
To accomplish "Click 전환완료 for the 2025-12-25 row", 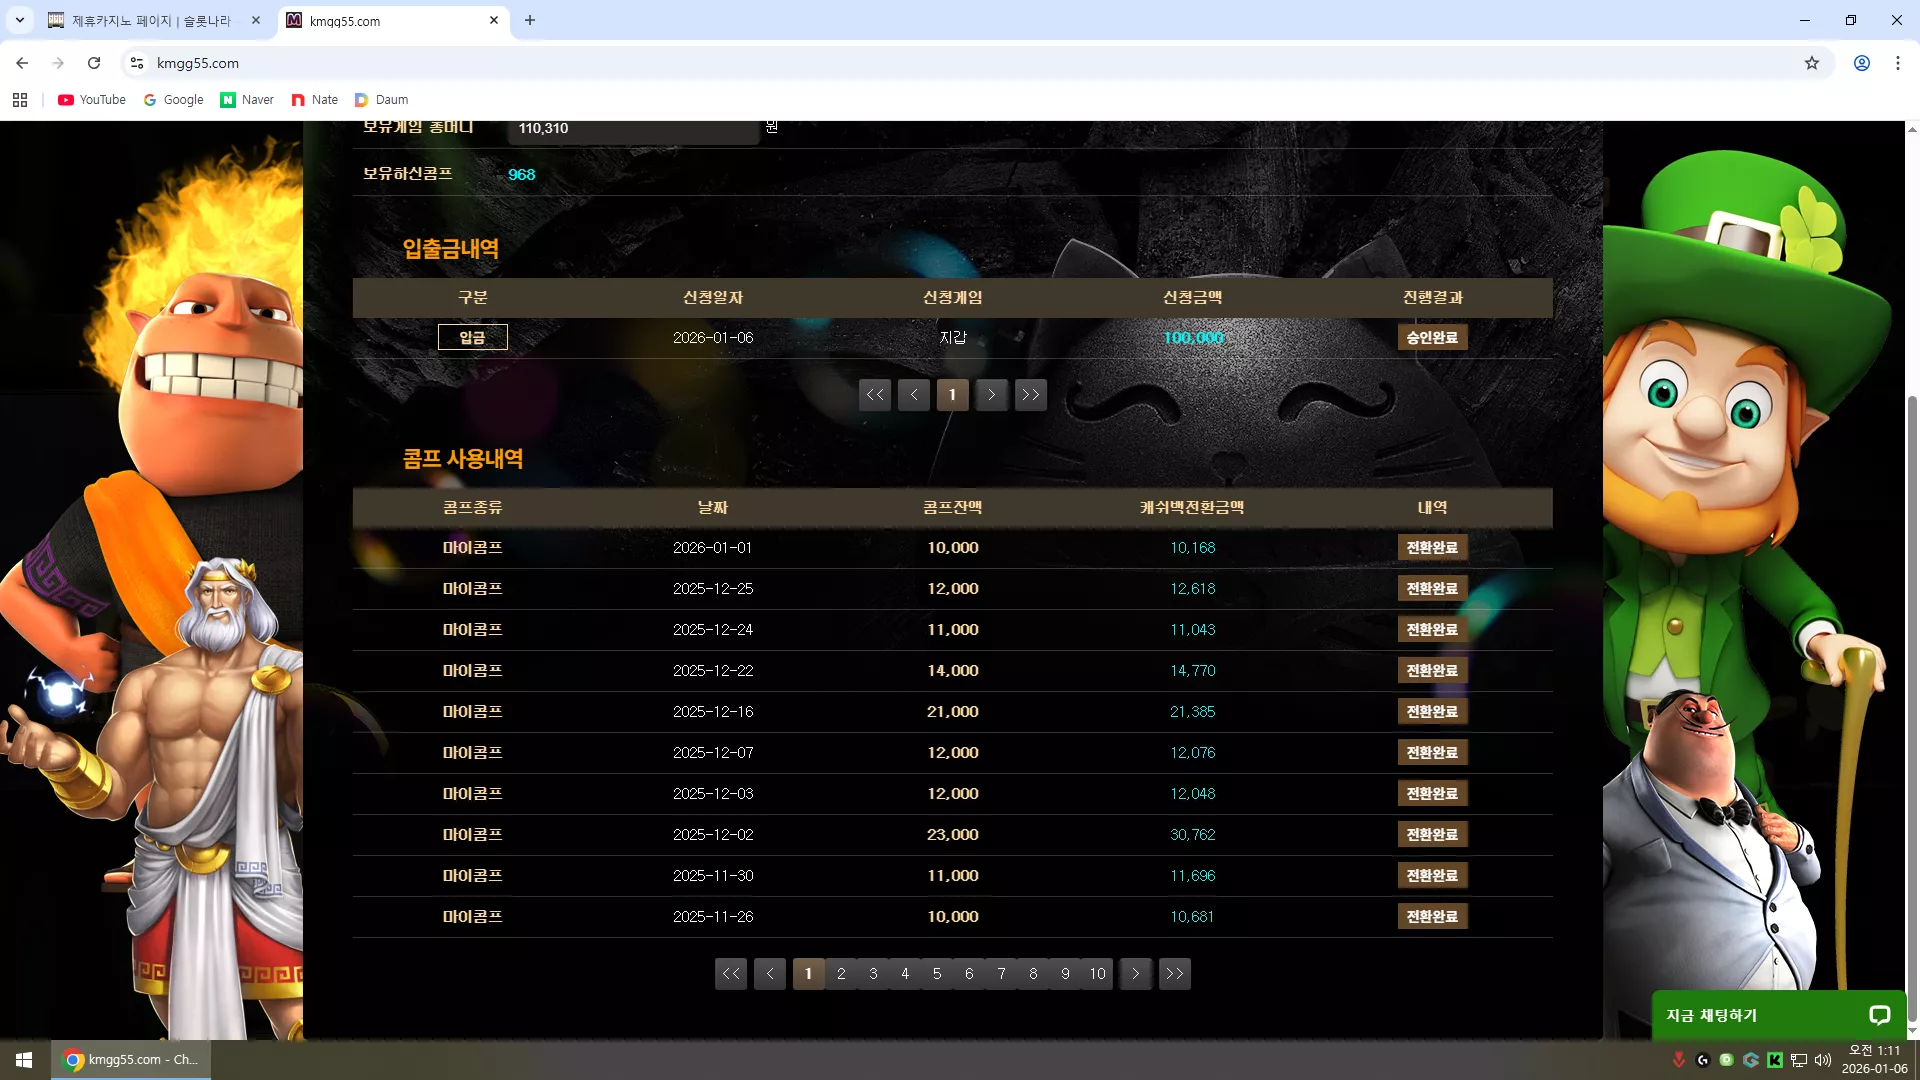I will tap(1432, 589).
